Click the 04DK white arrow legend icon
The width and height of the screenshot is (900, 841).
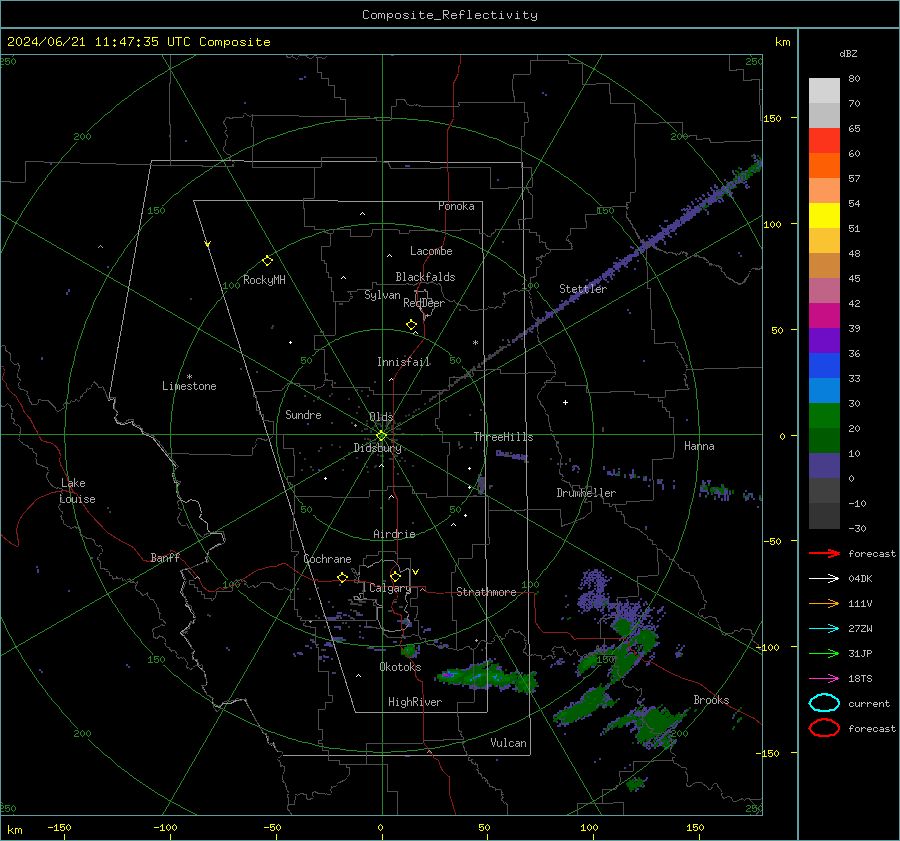click(x=824, y=579)
